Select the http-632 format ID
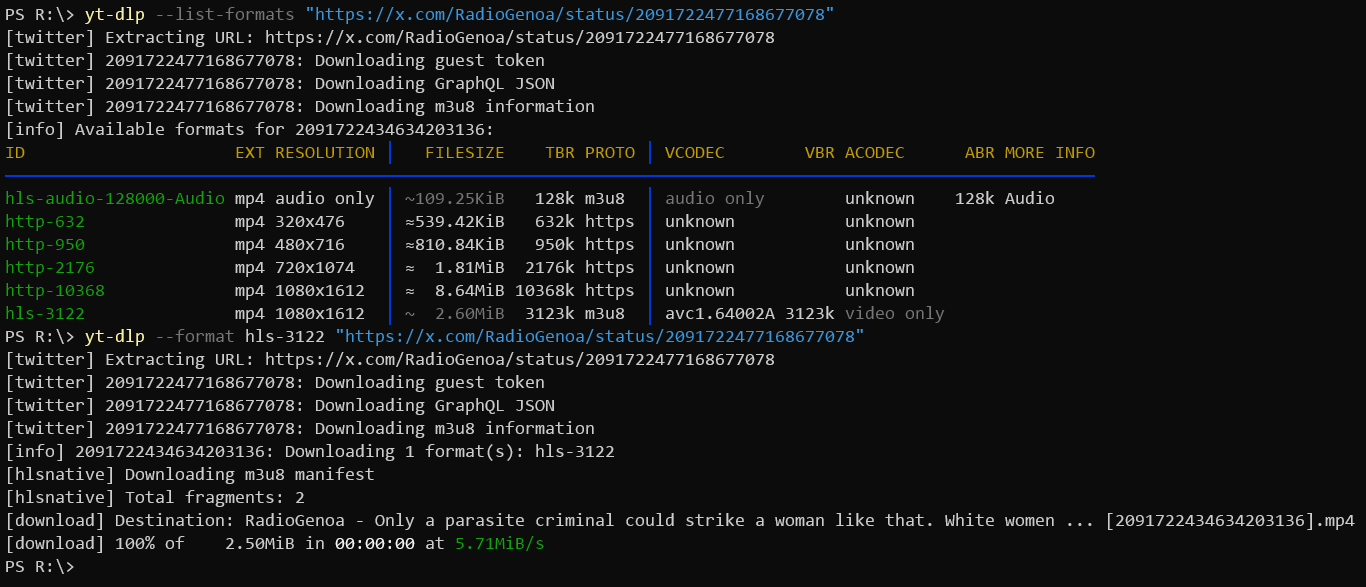Screen dimensions: 1366x587 click(45, 221)
